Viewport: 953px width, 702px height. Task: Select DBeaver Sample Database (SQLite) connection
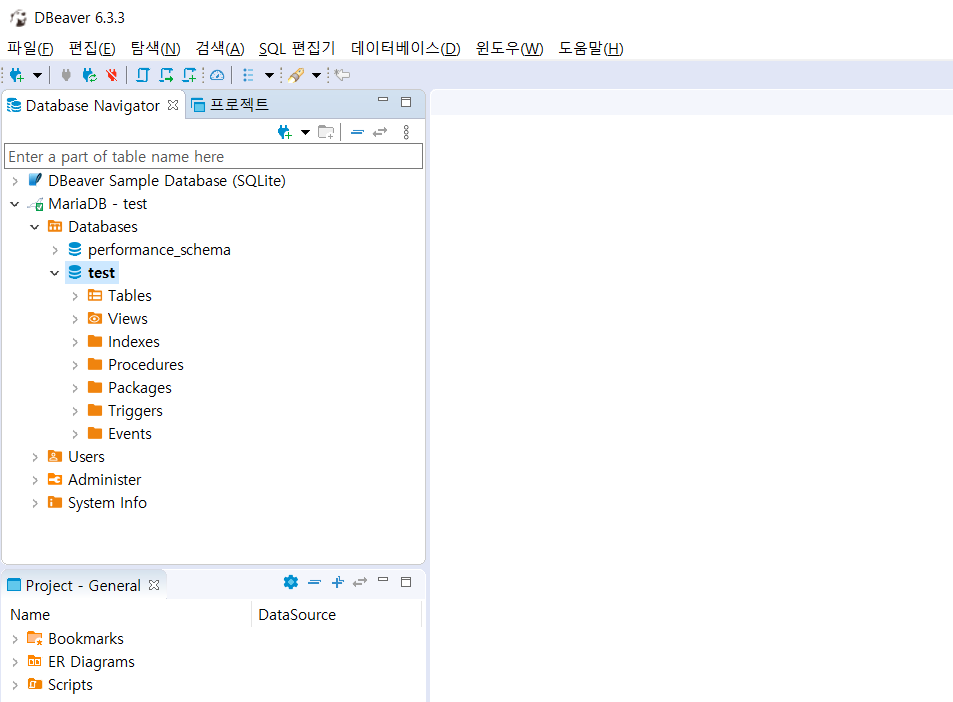click(167, 181)
